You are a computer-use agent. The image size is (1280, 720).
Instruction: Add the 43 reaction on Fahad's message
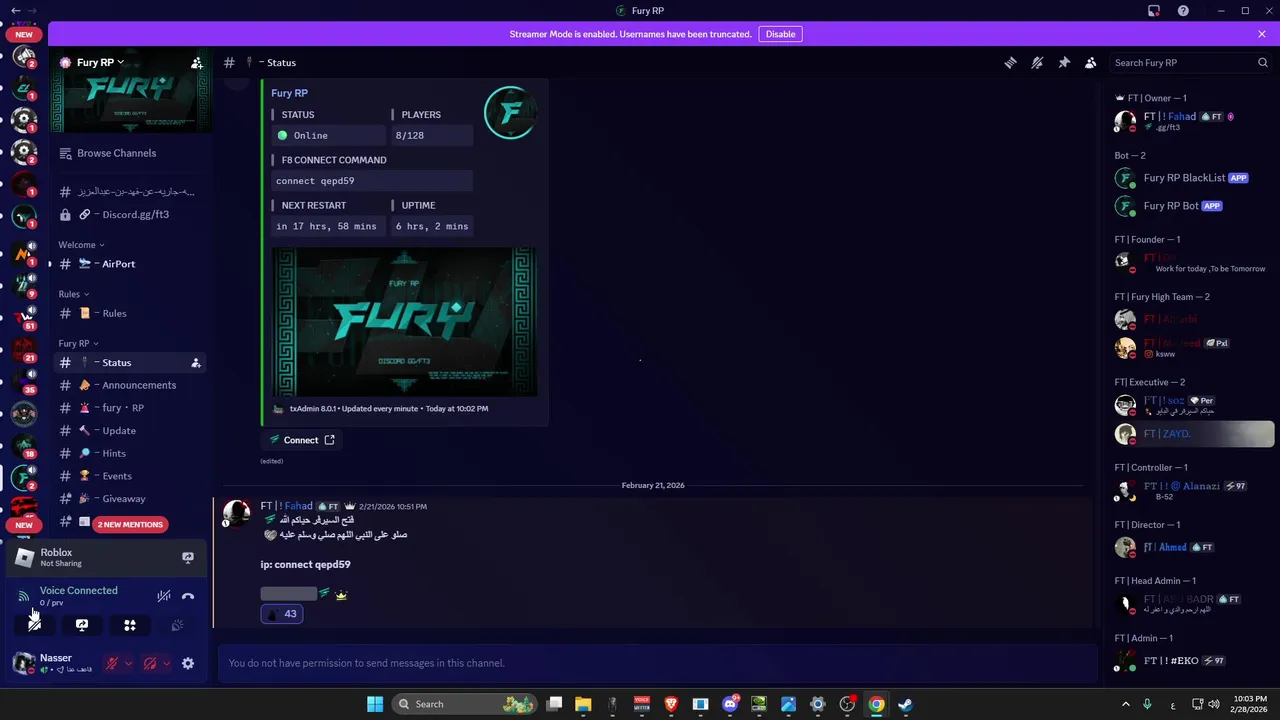(x=281, y=614)
